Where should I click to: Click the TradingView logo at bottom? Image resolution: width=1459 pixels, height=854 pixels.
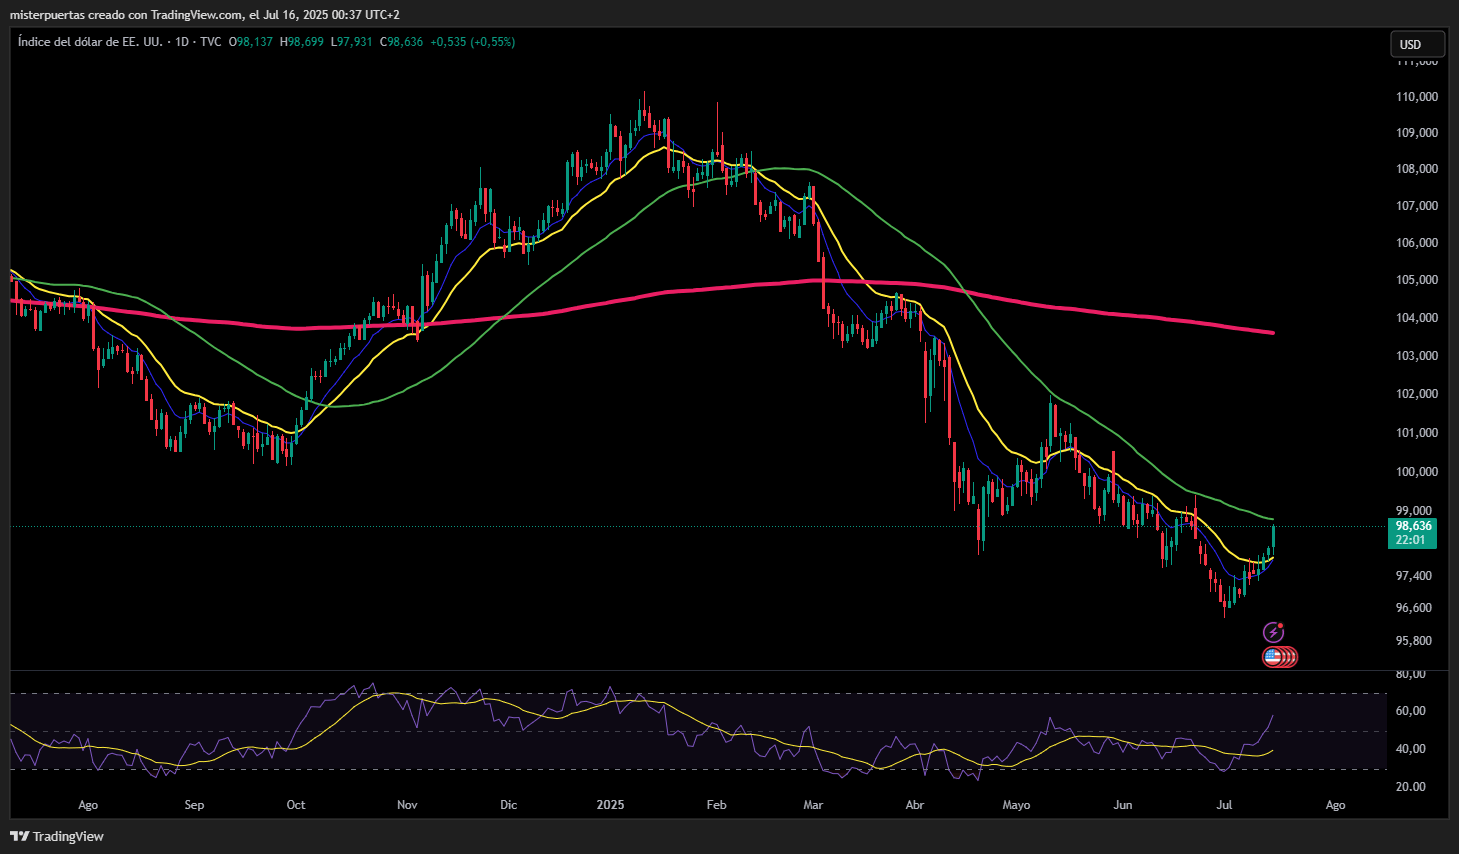point(57,836)
